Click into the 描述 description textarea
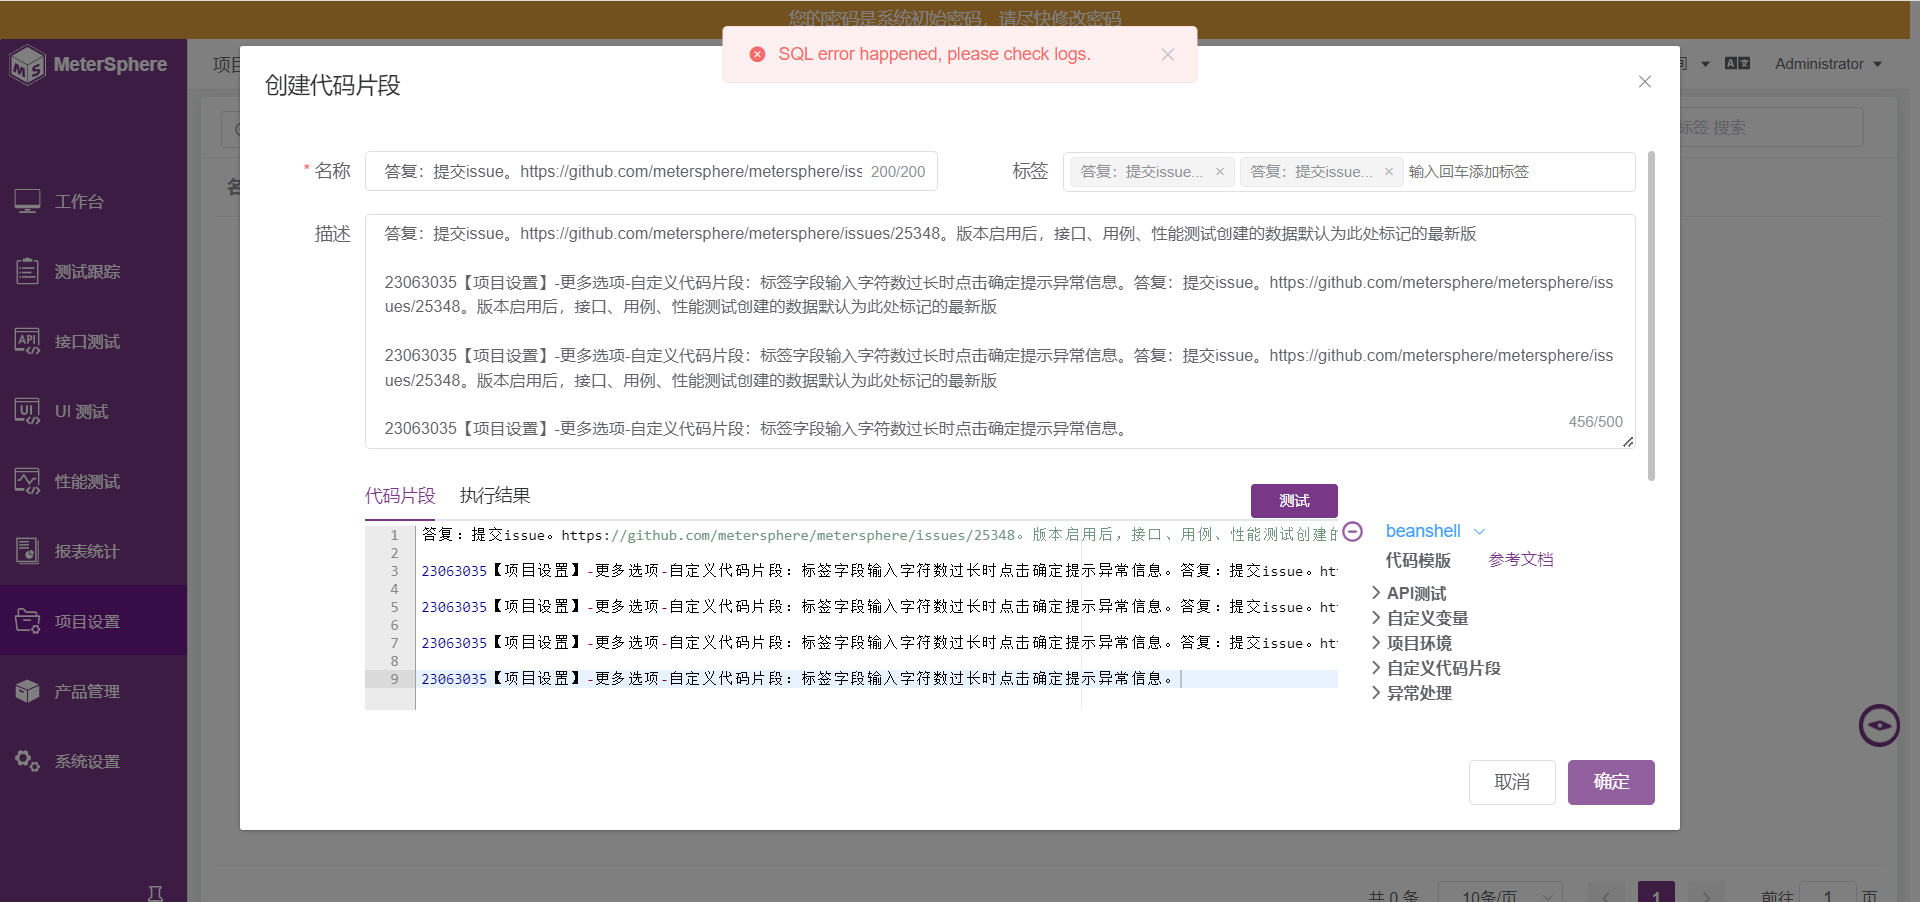 pyautogui.click(x=1000, y=331)
